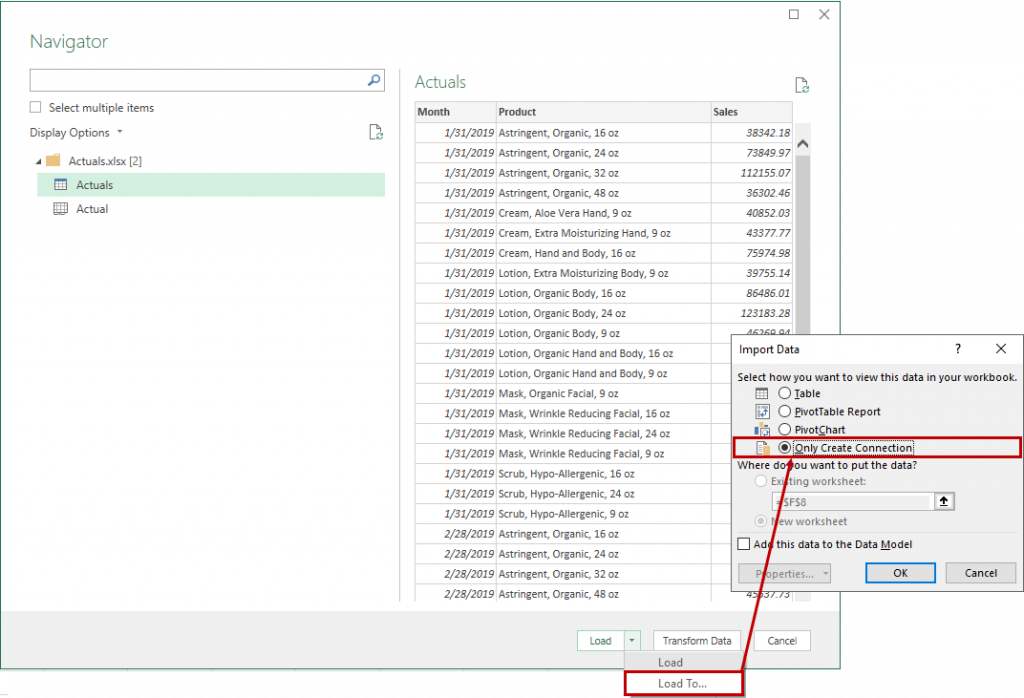Check the Select multiple items checkbox
1024x698 pixels.
(35, 107)
